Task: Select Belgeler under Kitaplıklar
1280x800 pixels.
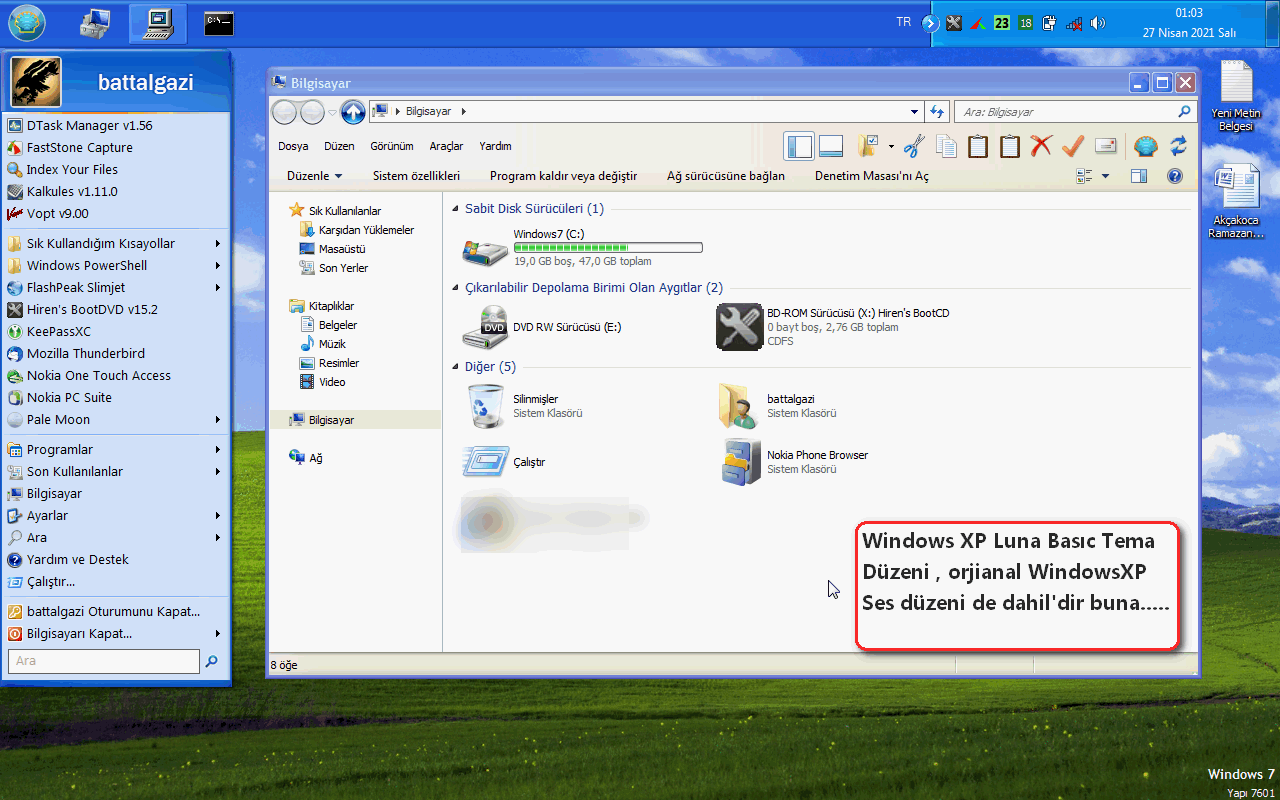Action: pos(329,325)
